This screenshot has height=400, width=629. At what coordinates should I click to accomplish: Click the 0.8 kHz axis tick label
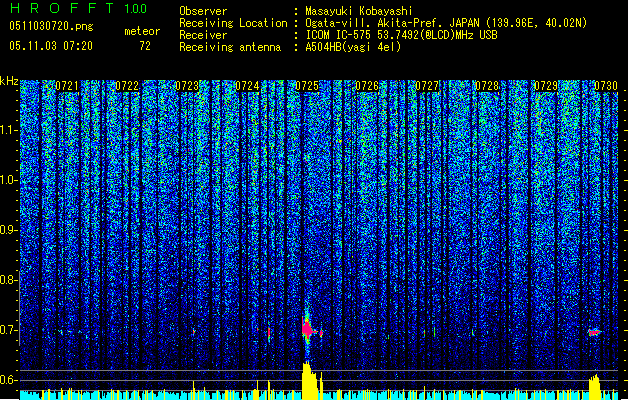[x=9, y=280]
